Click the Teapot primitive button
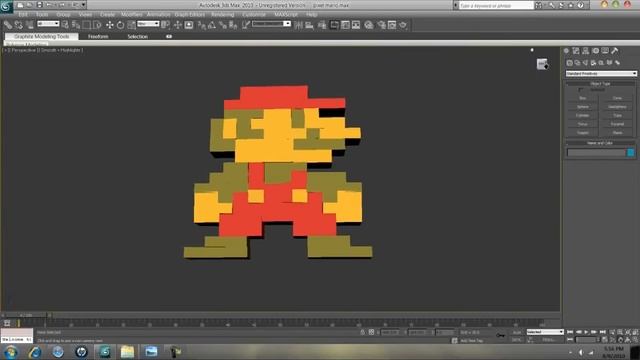Image resolution: width=640 pixels, height=360 pixels. pos(583,132)
